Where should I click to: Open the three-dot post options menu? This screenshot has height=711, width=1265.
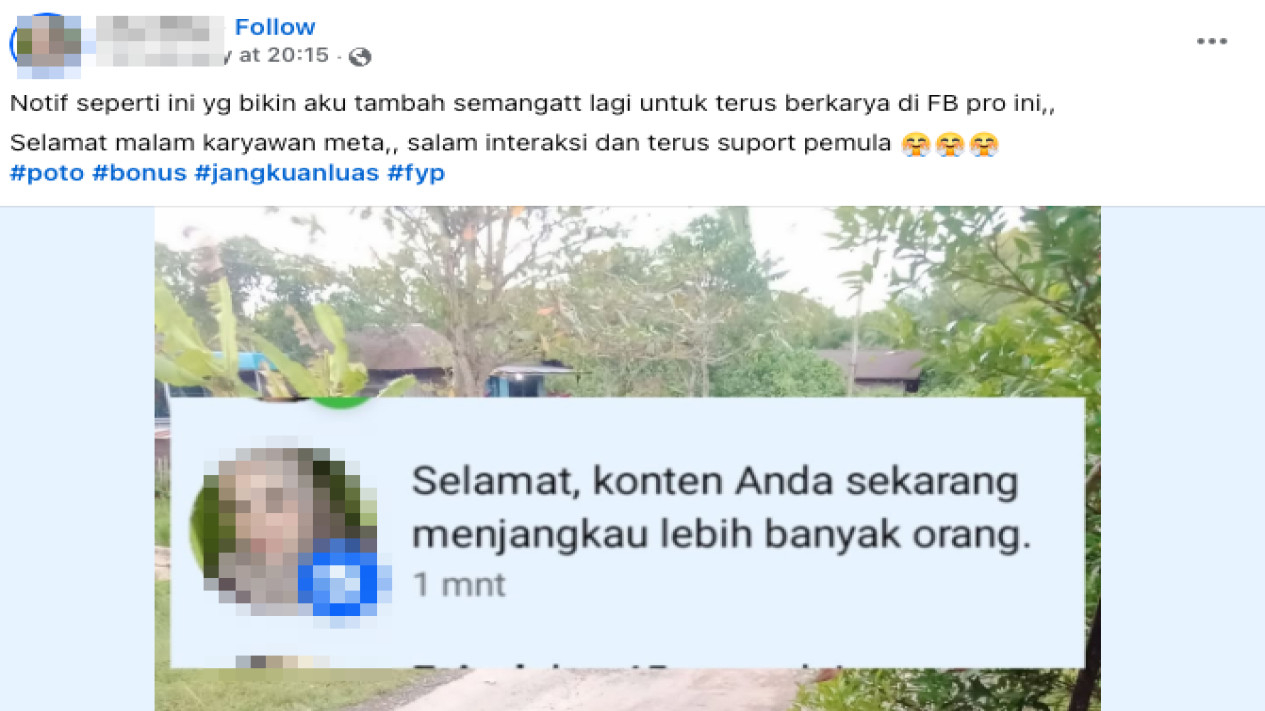click(1212, 41)
